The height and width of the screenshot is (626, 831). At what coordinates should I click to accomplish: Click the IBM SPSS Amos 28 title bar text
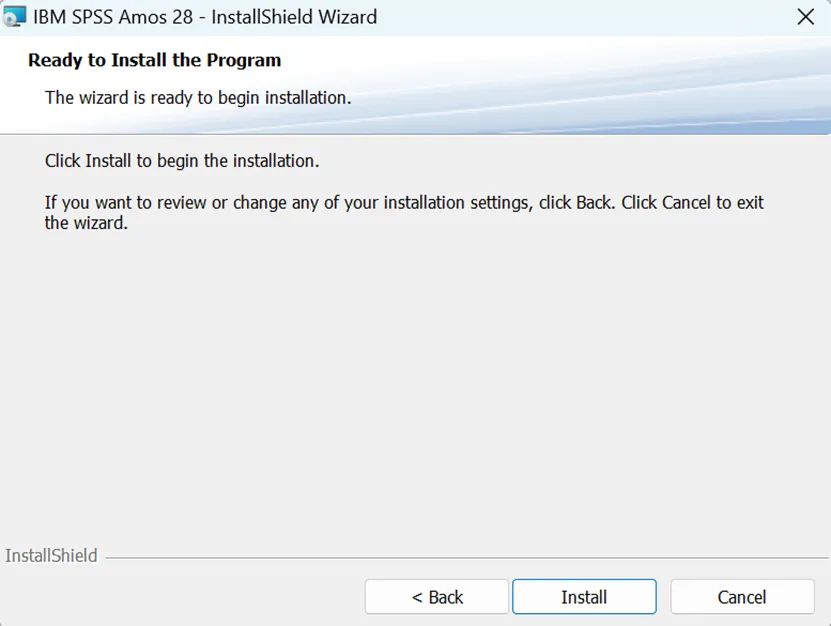point(113,17)
